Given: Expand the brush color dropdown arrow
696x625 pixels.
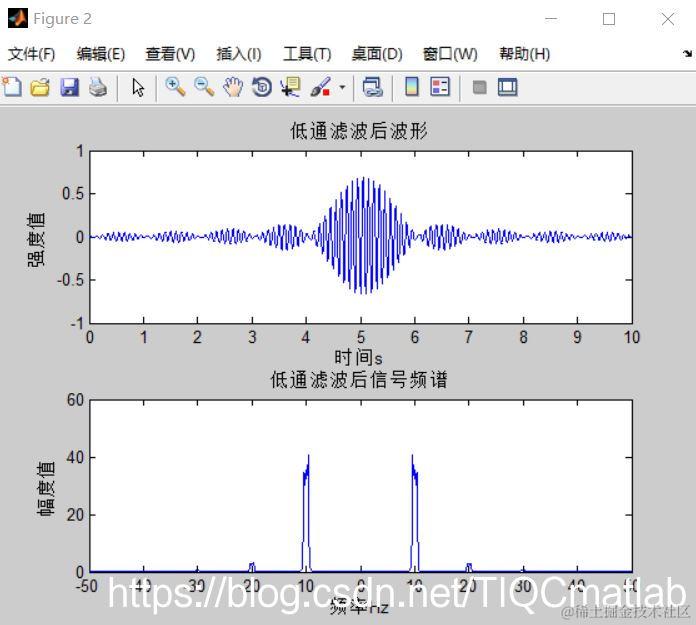Looking at the screenshot, I should click(x=342, y=87).
